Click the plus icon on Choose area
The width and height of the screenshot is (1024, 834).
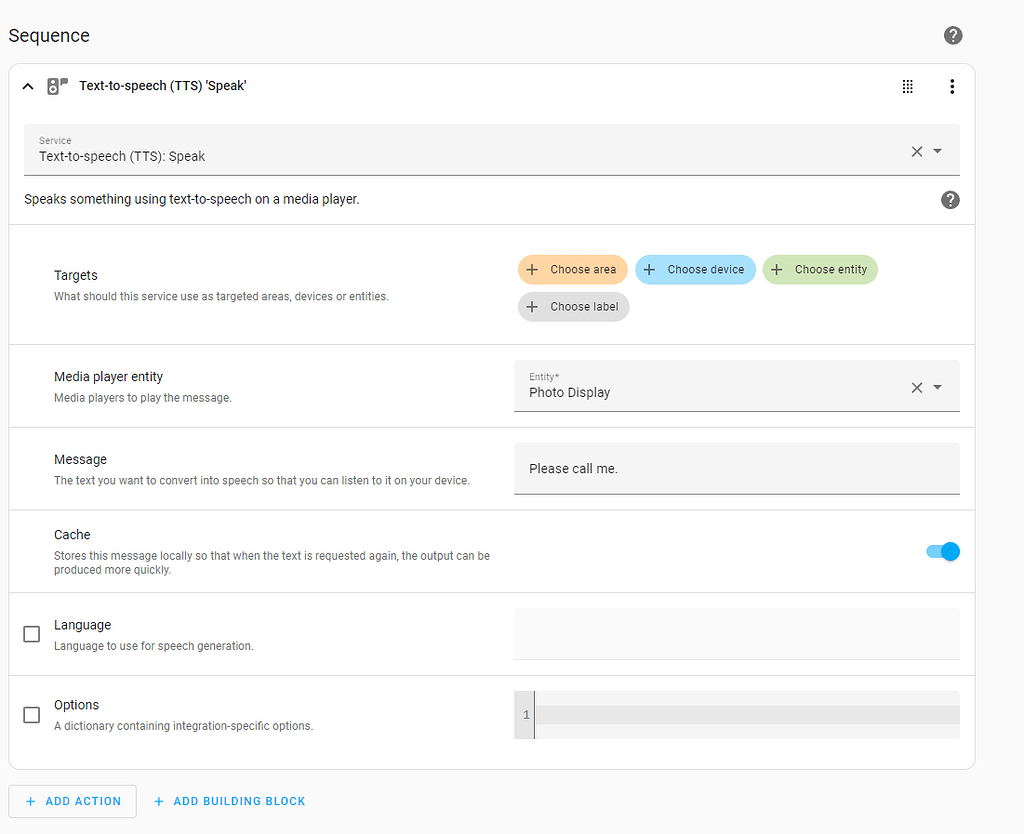tap(531, 269)
